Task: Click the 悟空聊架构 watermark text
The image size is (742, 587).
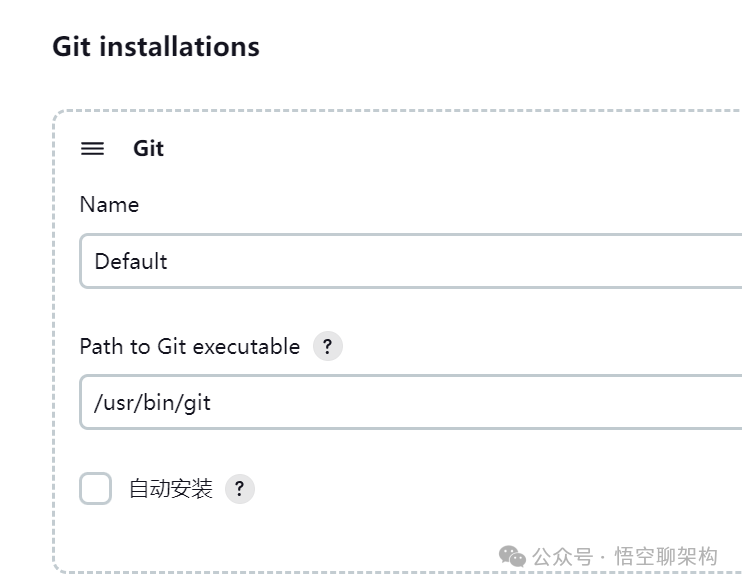Action: click(x=666, y=557)
